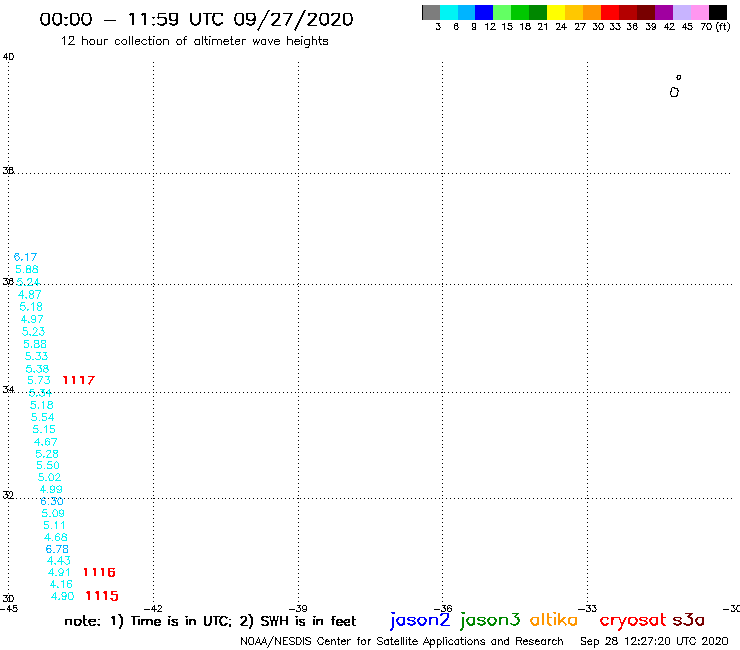Click the title '00:00 – 11:59 UTC 09/27/2020'

(196, 20)
